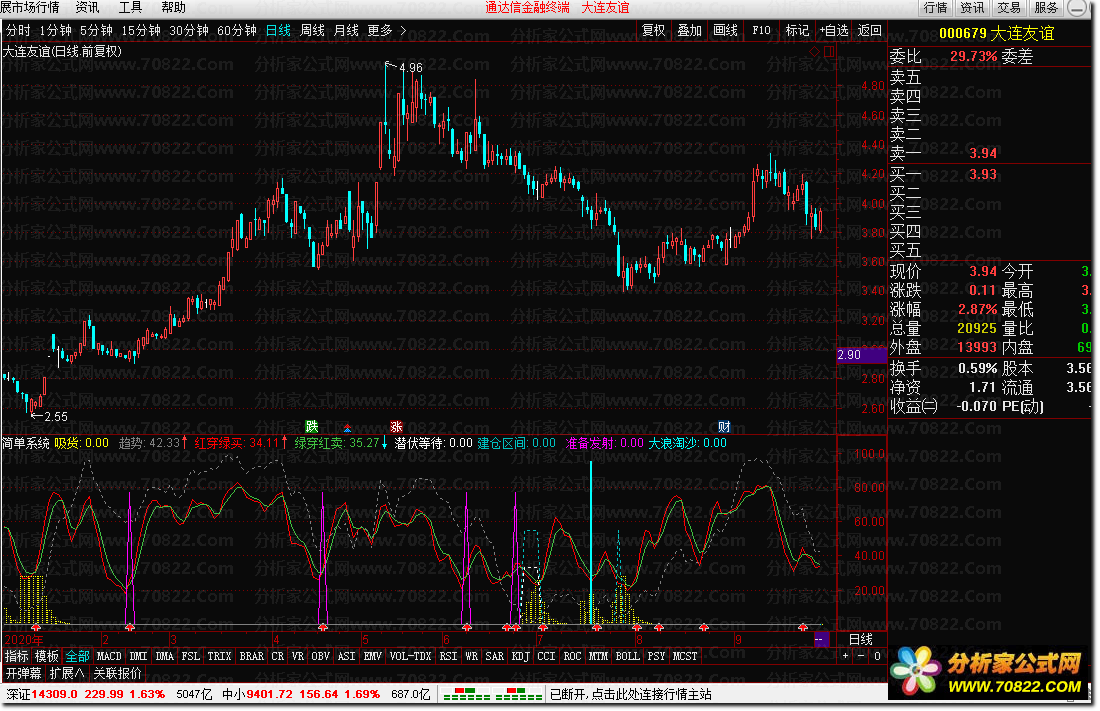Click the blue up-arrow marker under the chart
Viewport: 1100px width, 711px height.
click(x=347, y=427)
